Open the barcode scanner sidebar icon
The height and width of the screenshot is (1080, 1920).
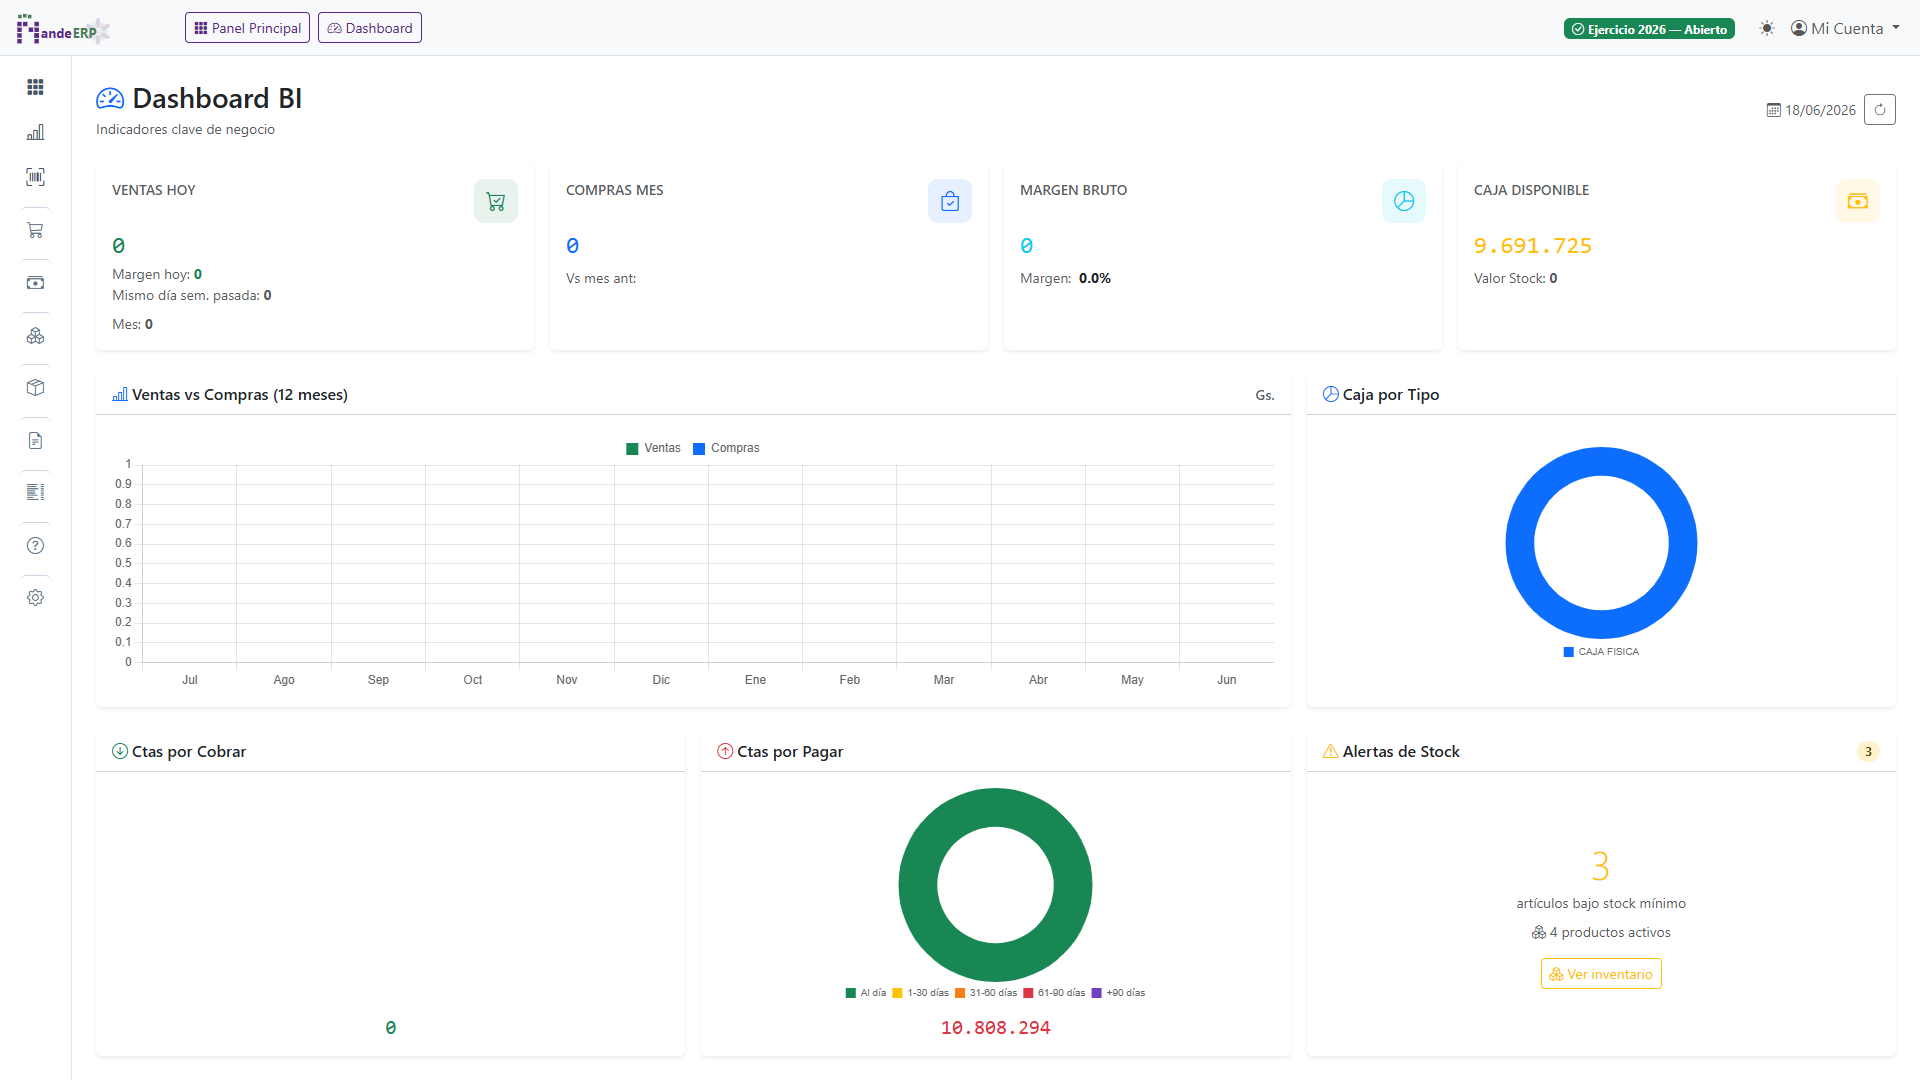point(35,177)
